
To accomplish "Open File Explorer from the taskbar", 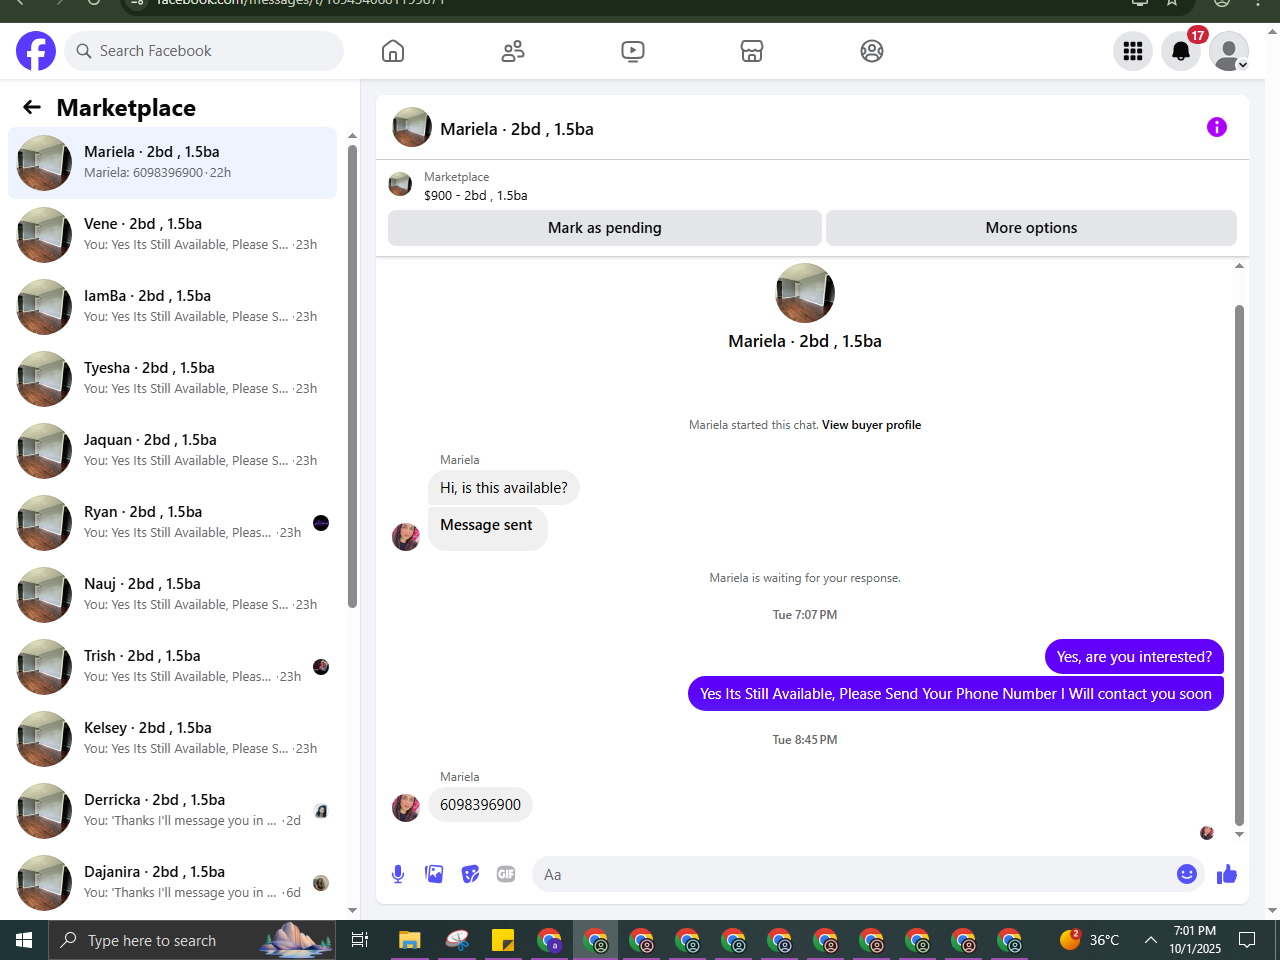I will pos(410,940).
